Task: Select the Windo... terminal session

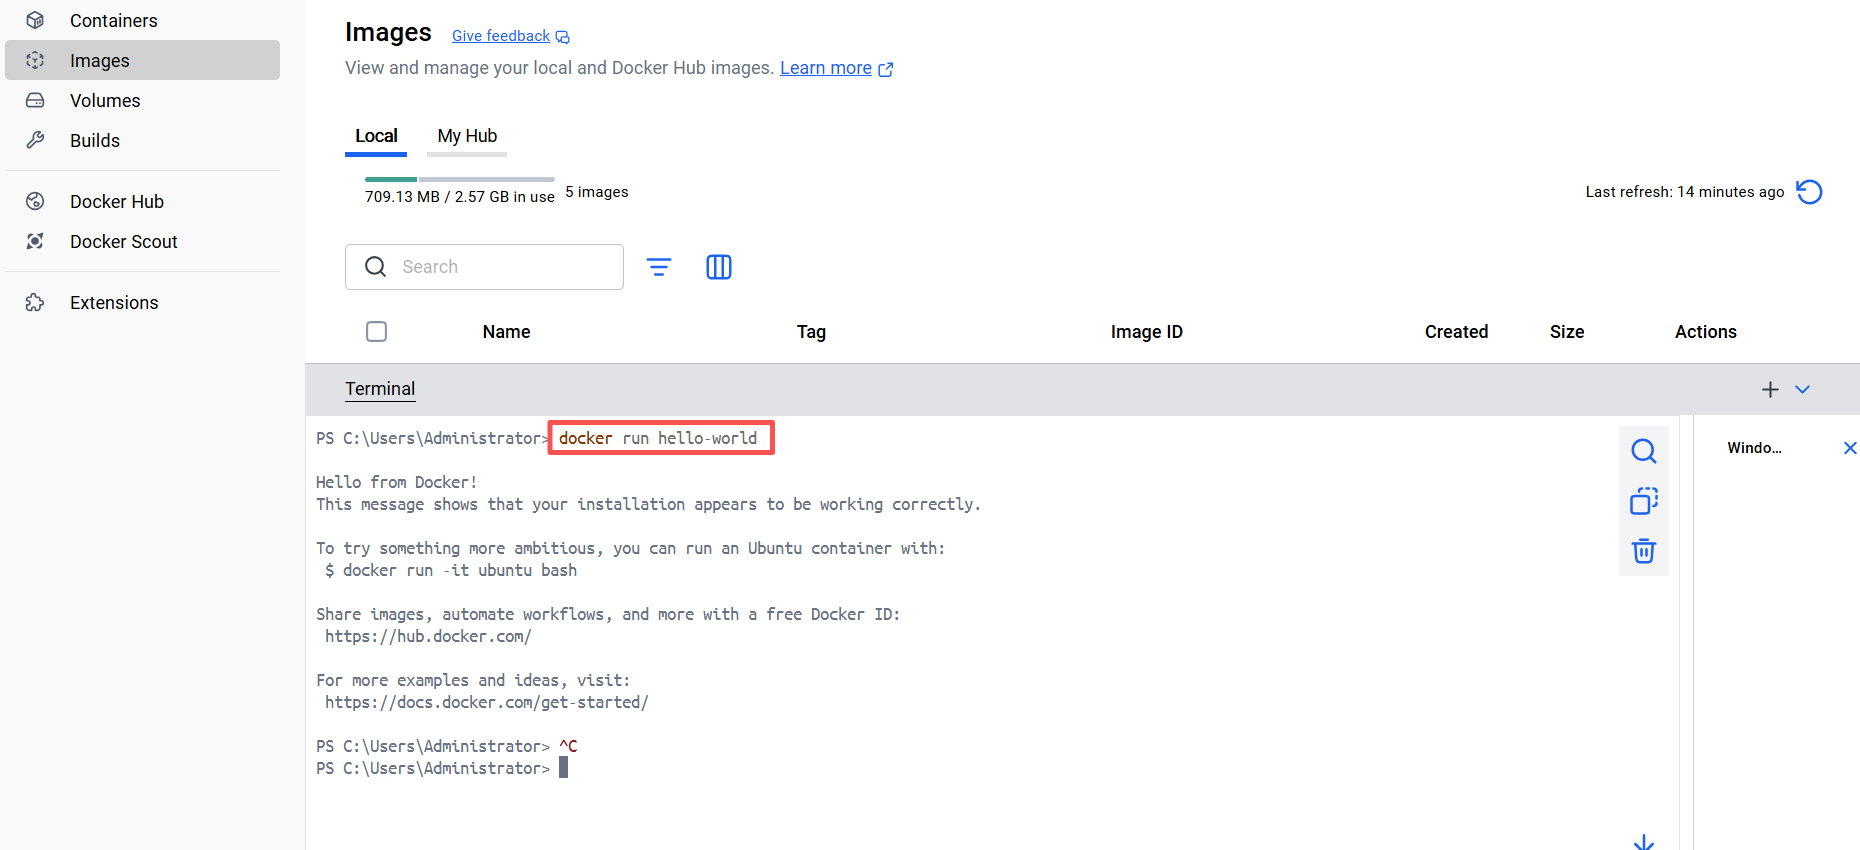Action: pos(1754,448)
